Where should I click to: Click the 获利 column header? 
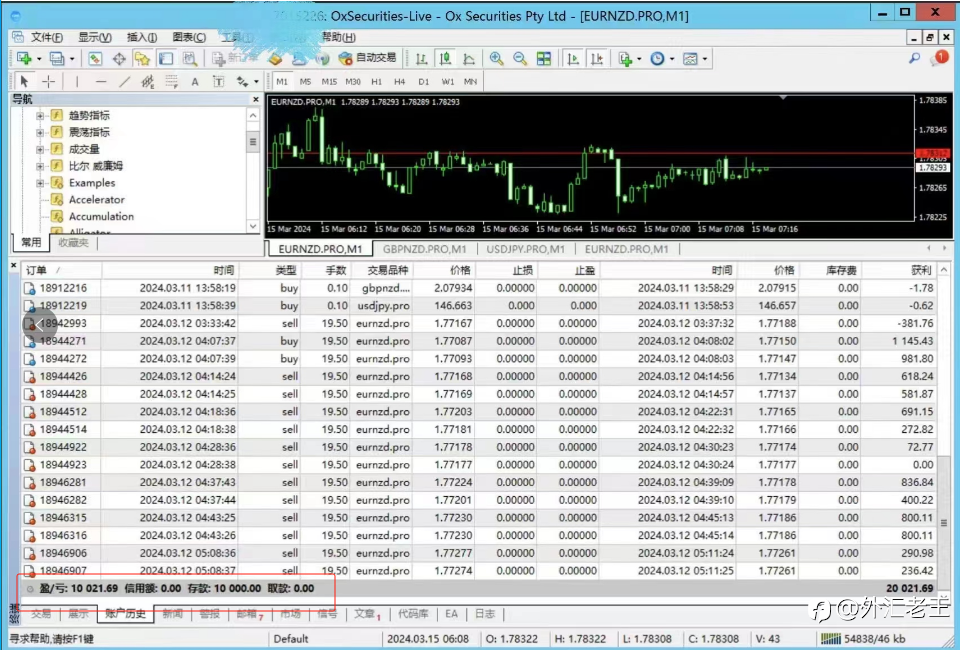920,270
